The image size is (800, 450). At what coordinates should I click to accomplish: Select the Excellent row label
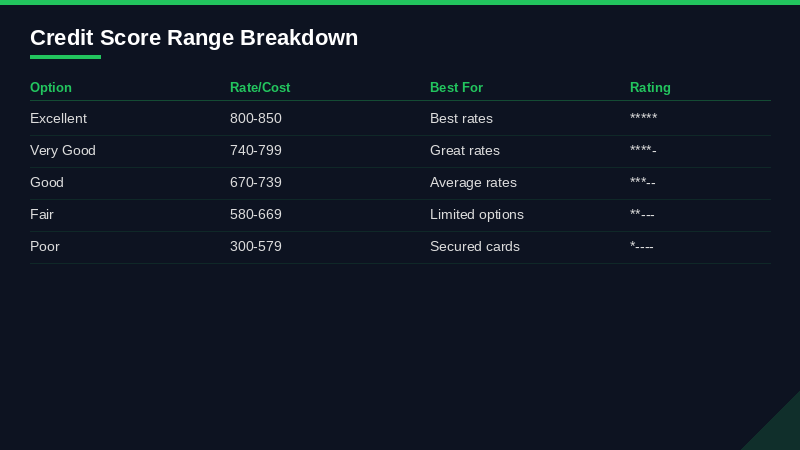coord(58,119)
